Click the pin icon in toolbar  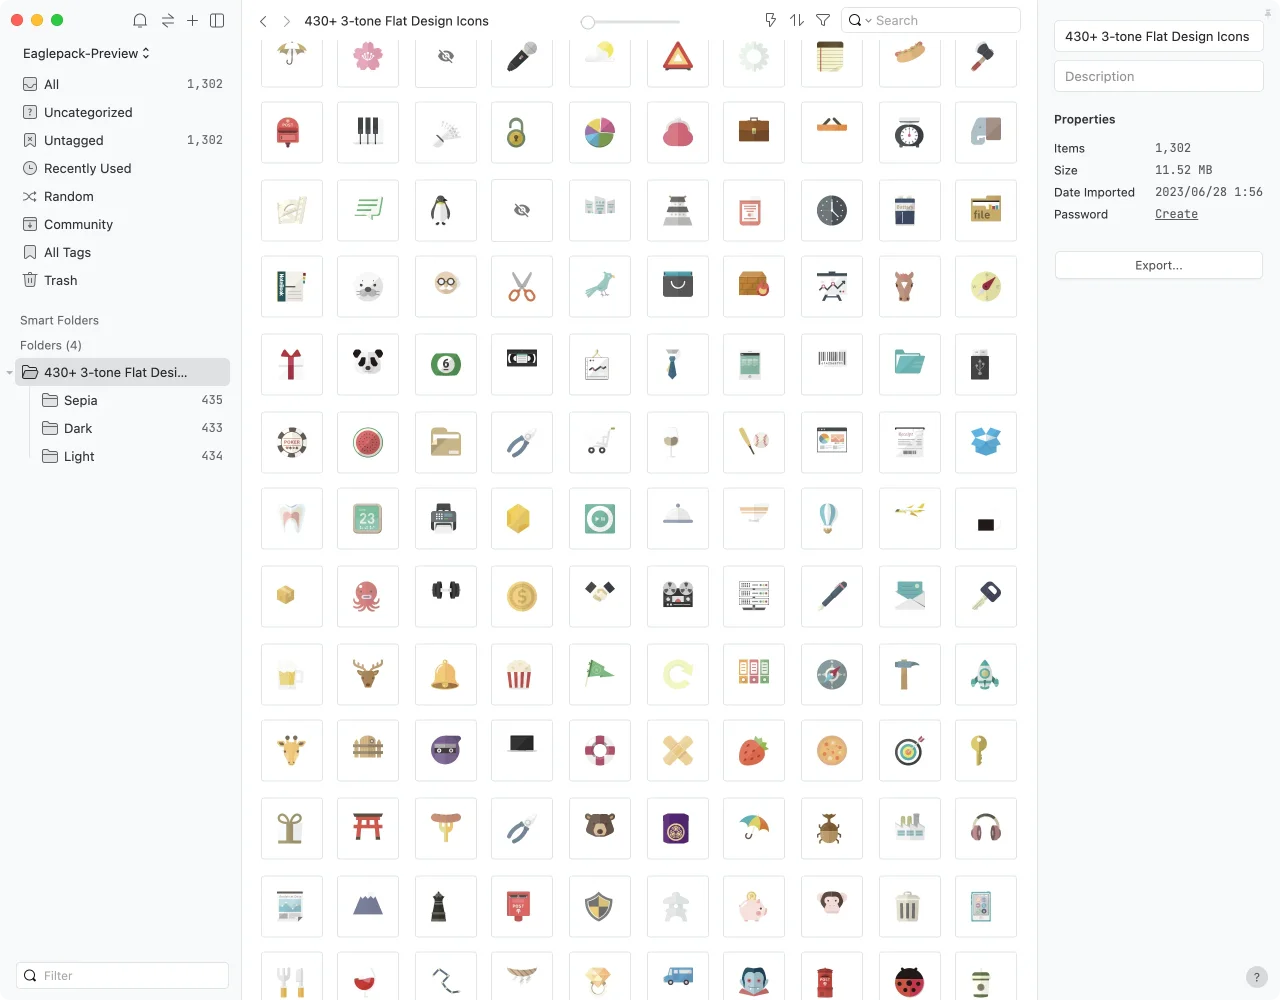point(770,20)
